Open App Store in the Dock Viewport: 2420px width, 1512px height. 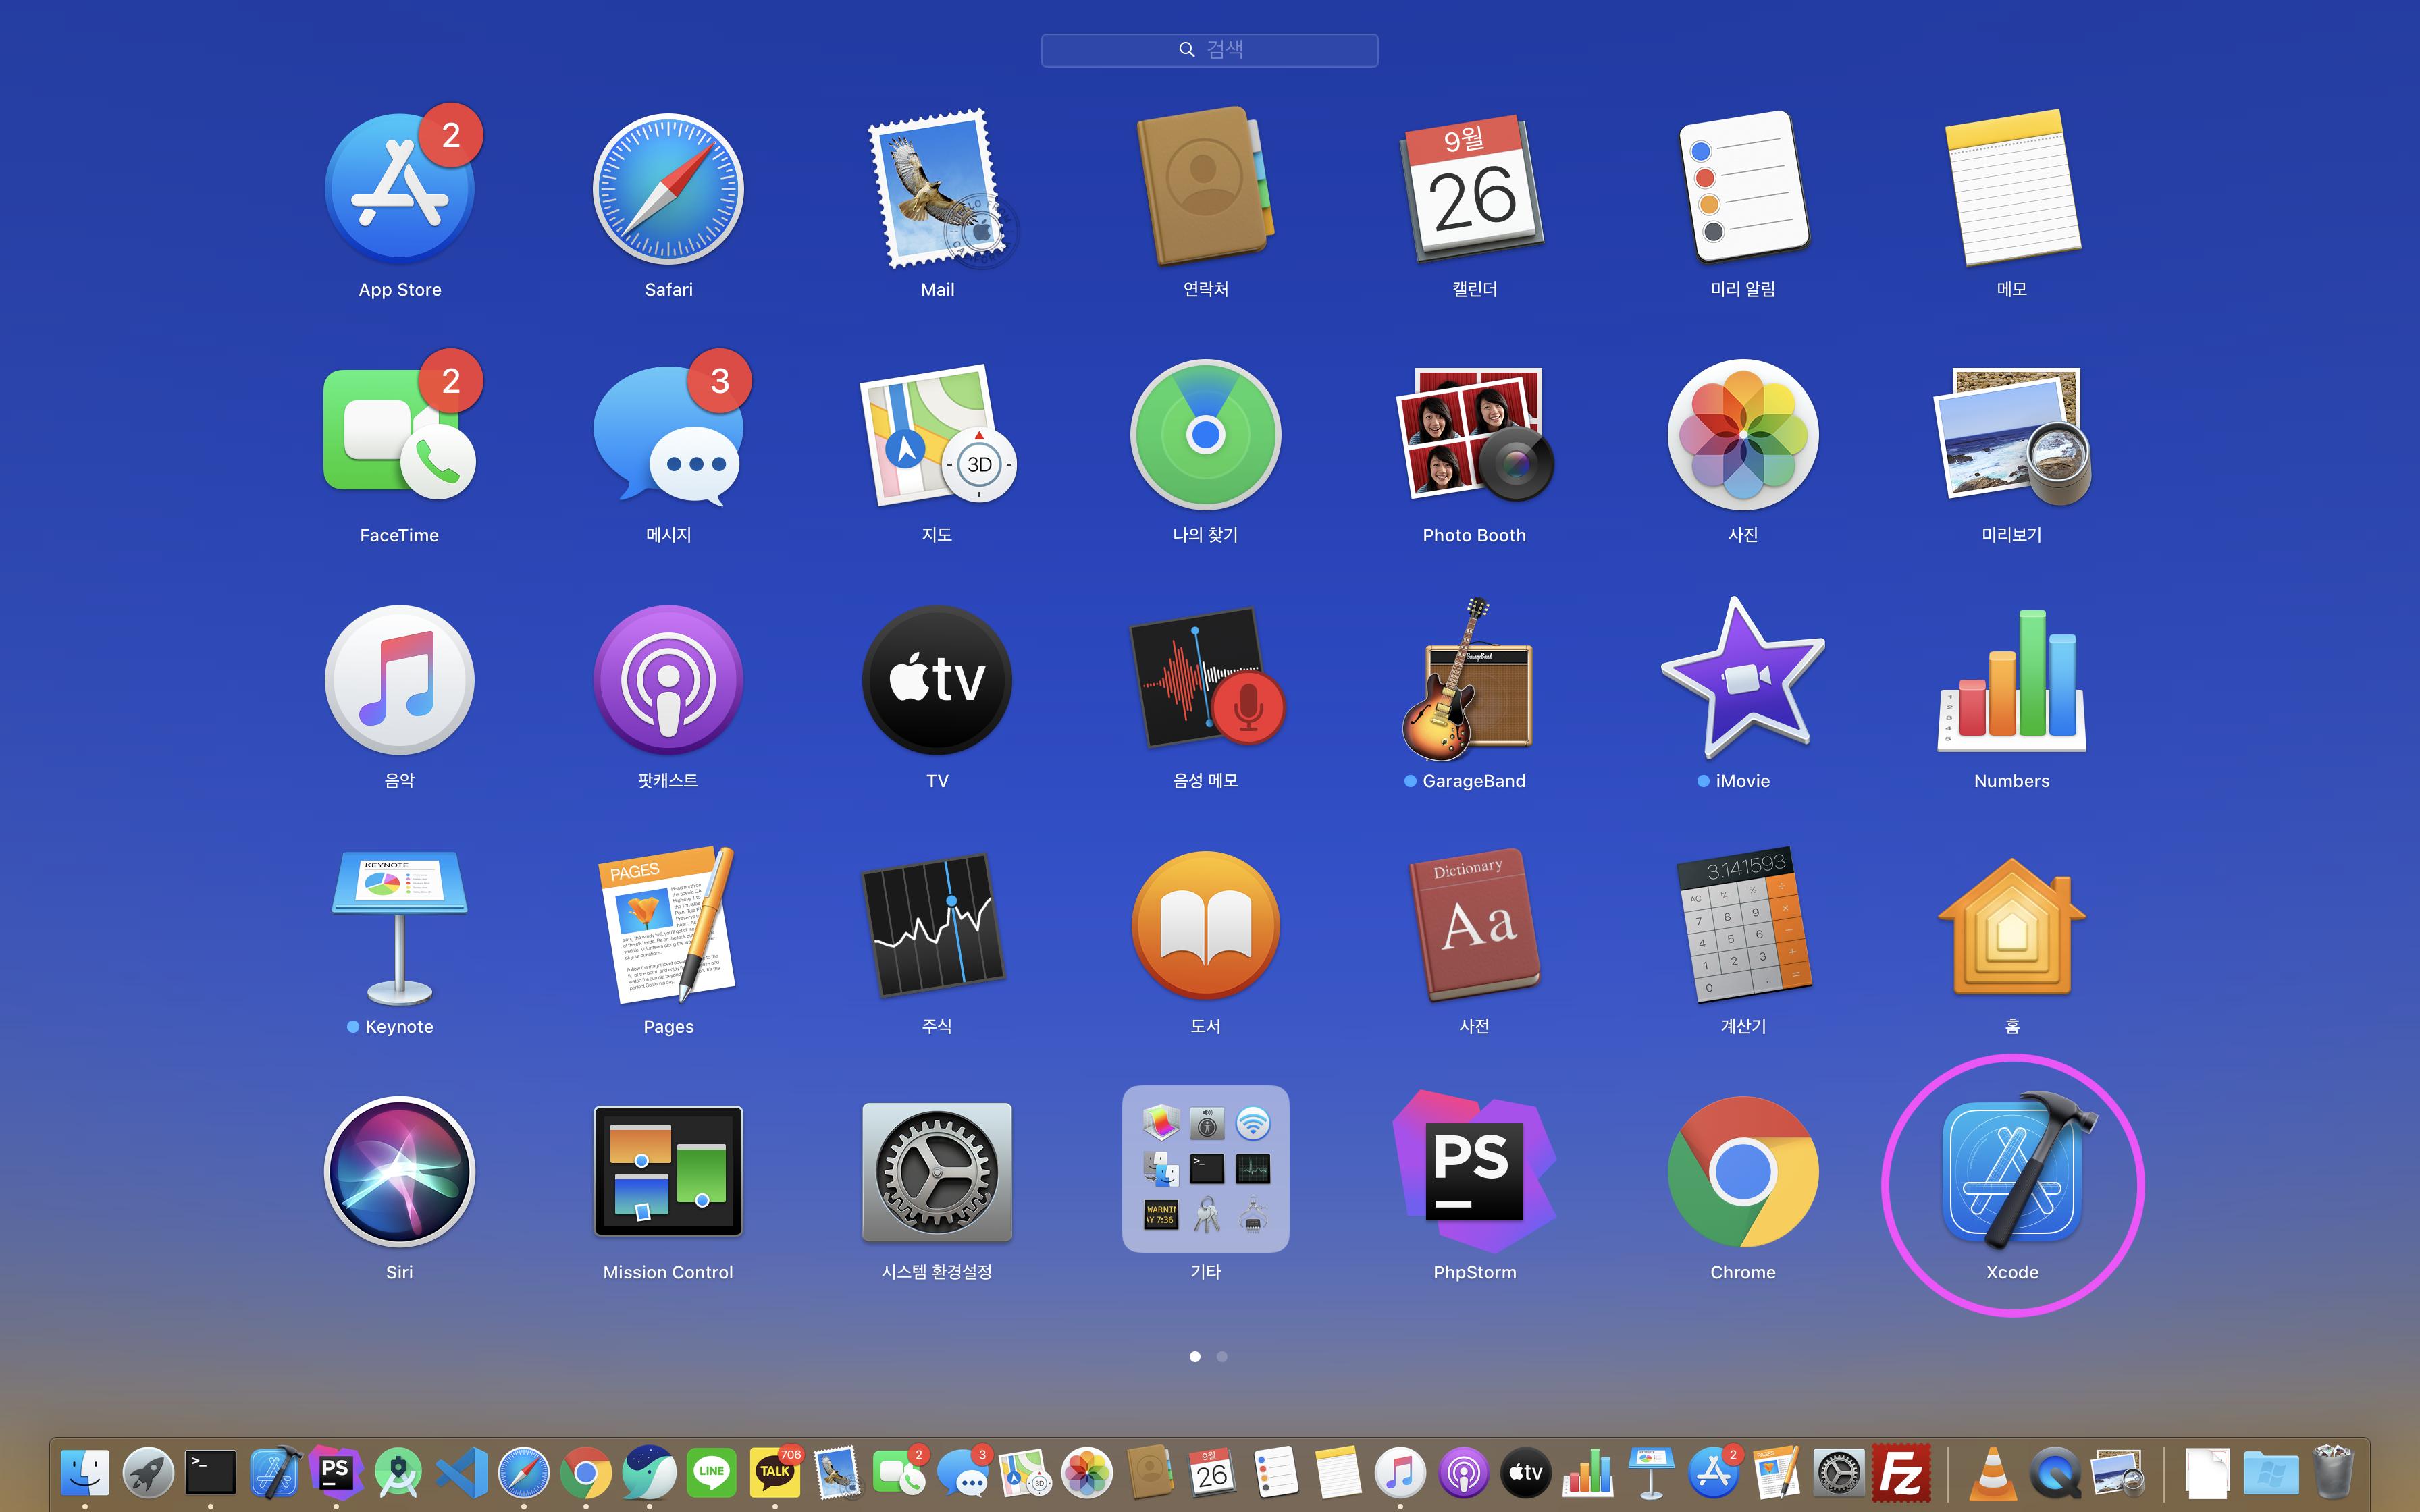pyautogui.click(x=1714, y=1472)
